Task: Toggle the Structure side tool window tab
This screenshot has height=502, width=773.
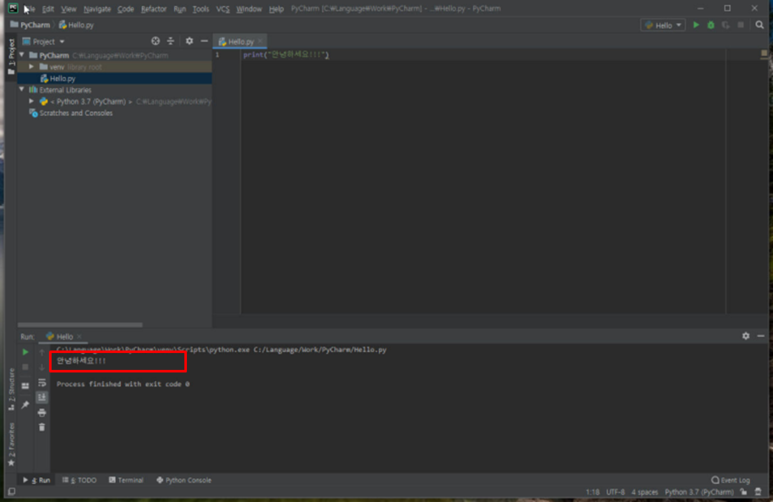Action: pos(11,390)
